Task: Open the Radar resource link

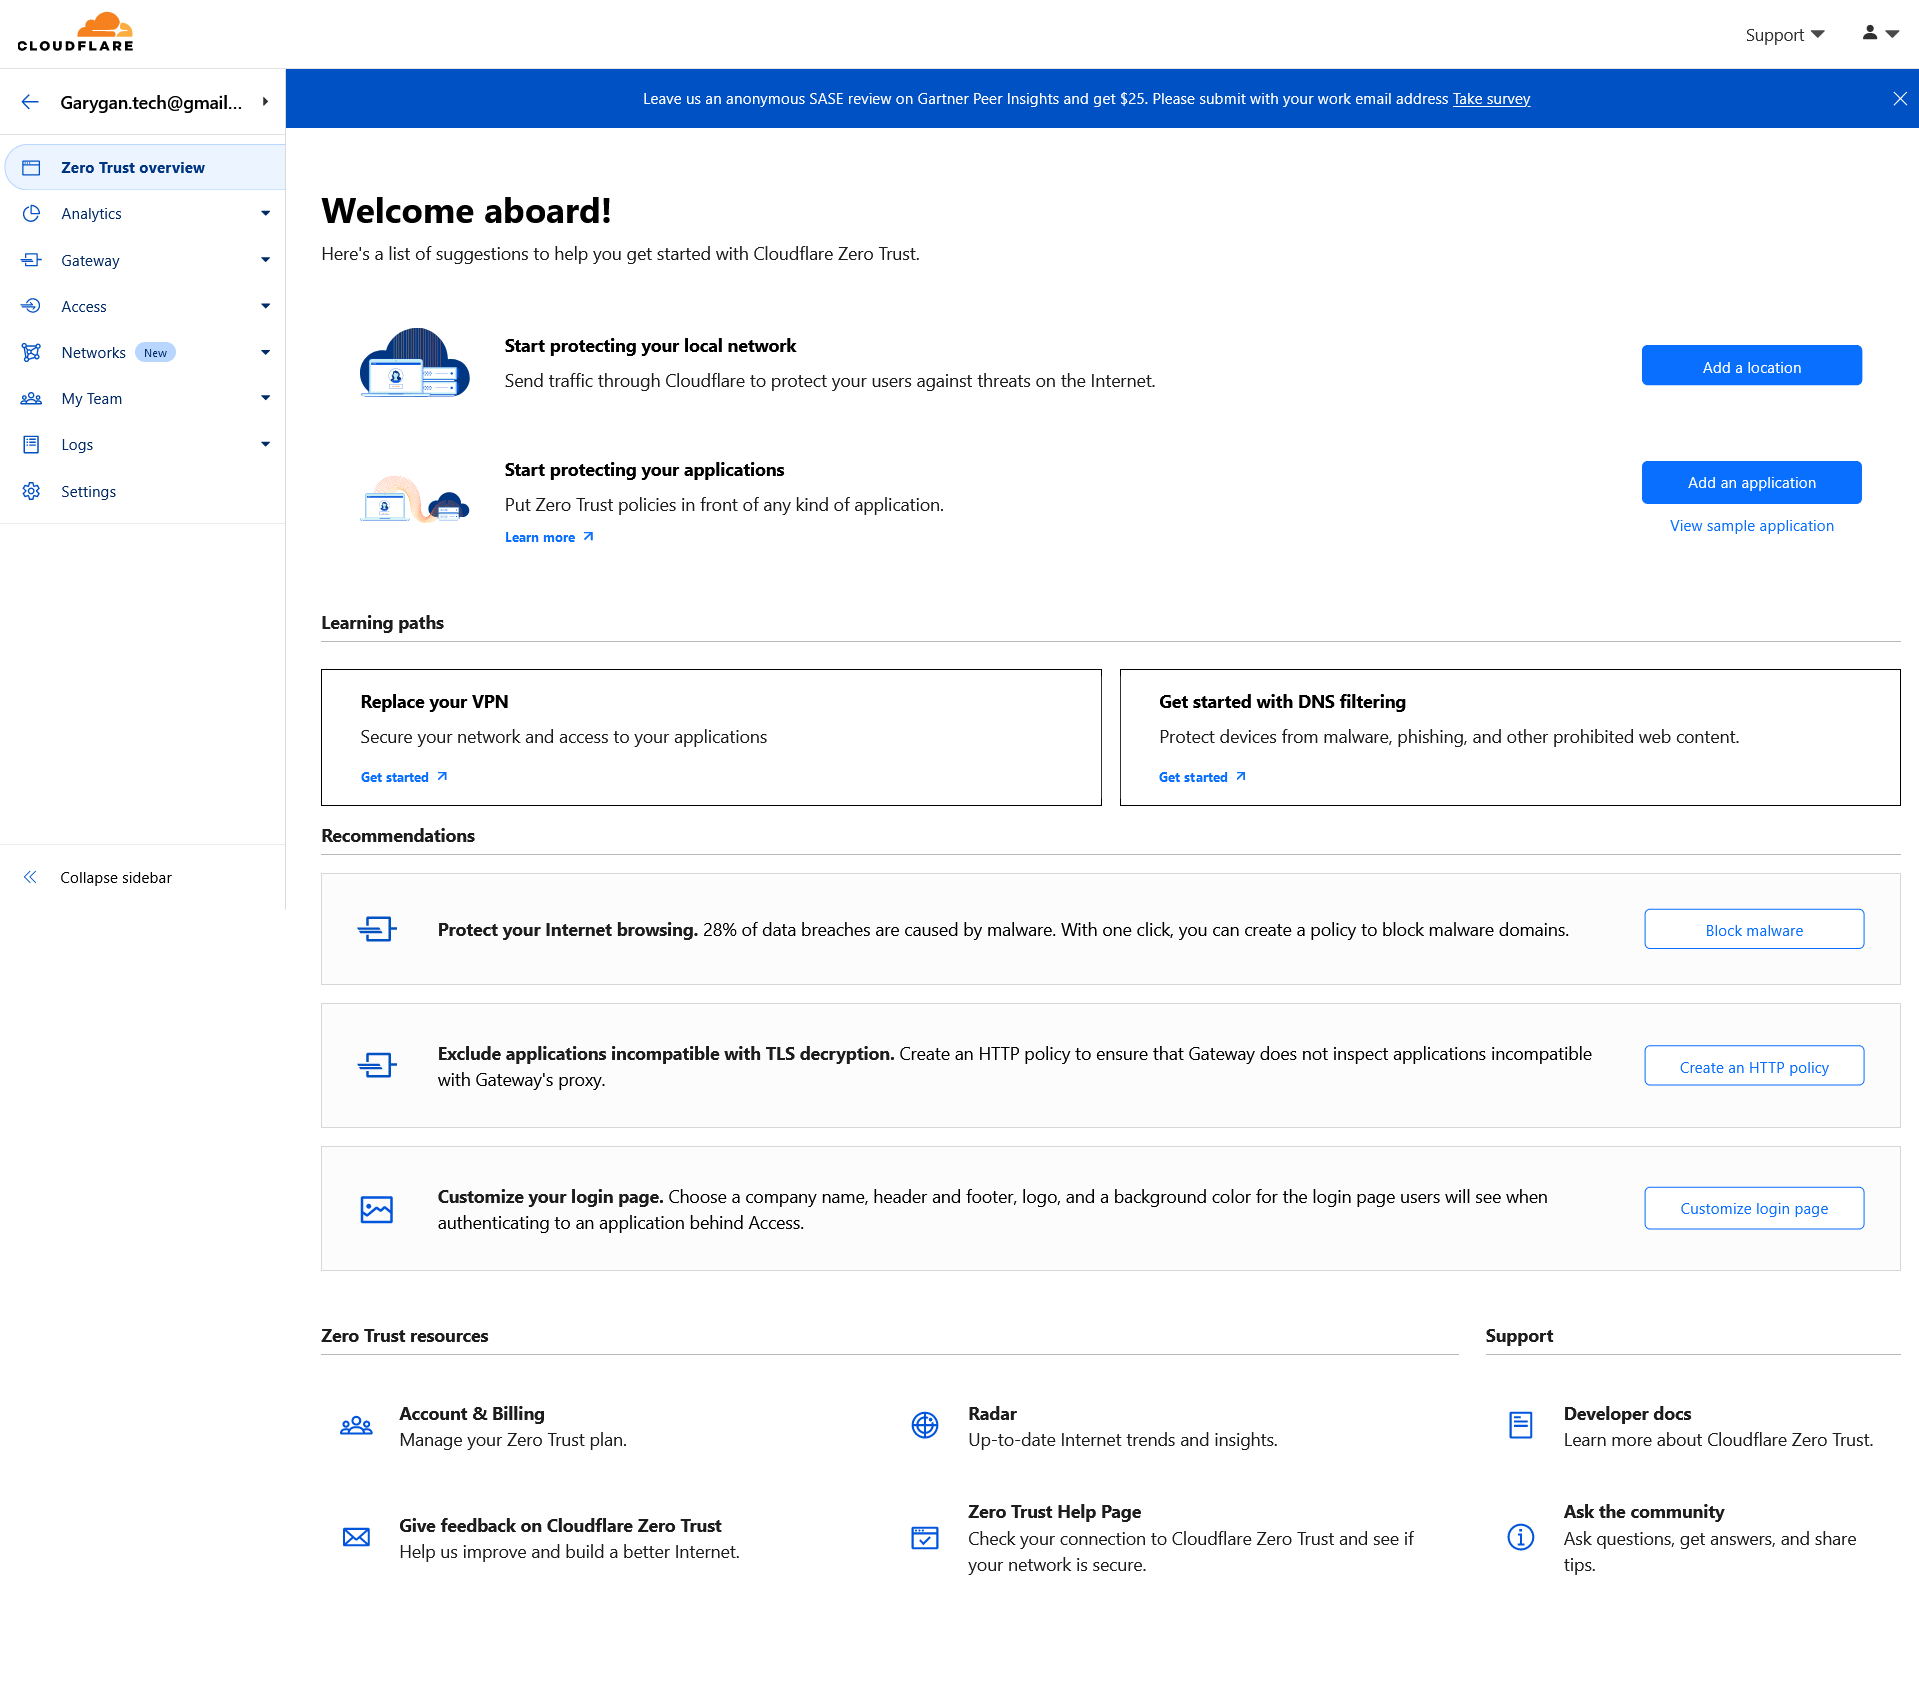Action: point(991,1413)
